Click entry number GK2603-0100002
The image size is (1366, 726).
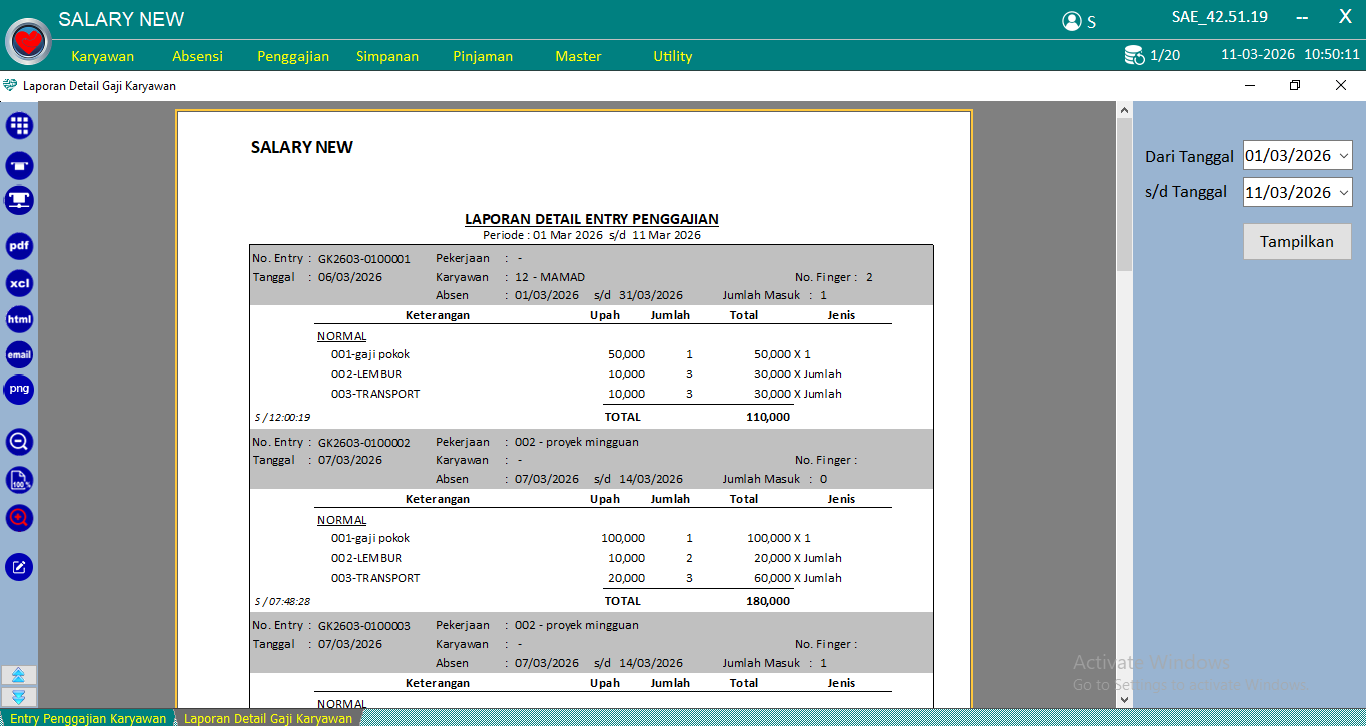tap(364, 442)
